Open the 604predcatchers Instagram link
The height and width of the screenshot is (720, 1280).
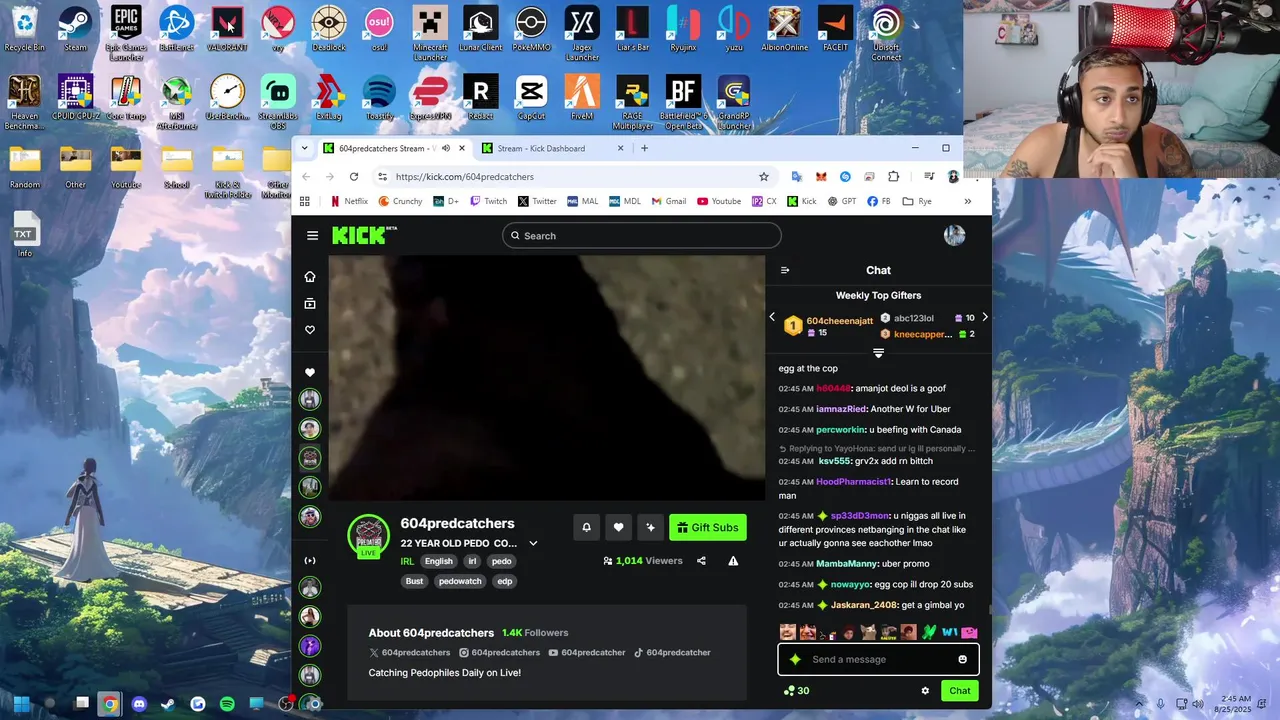point(500,653)
